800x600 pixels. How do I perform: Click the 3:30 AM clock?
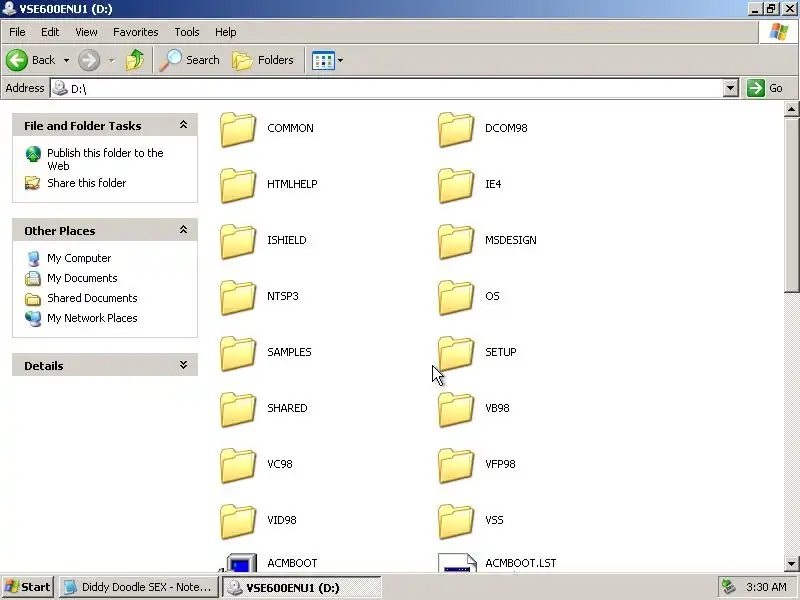[766, 587]
